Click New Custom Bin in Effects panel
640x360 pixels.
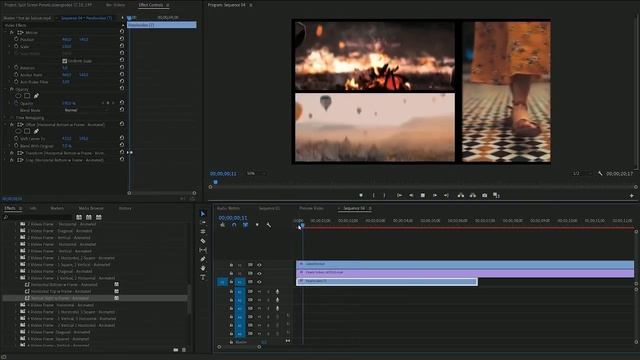pos(176,350)
